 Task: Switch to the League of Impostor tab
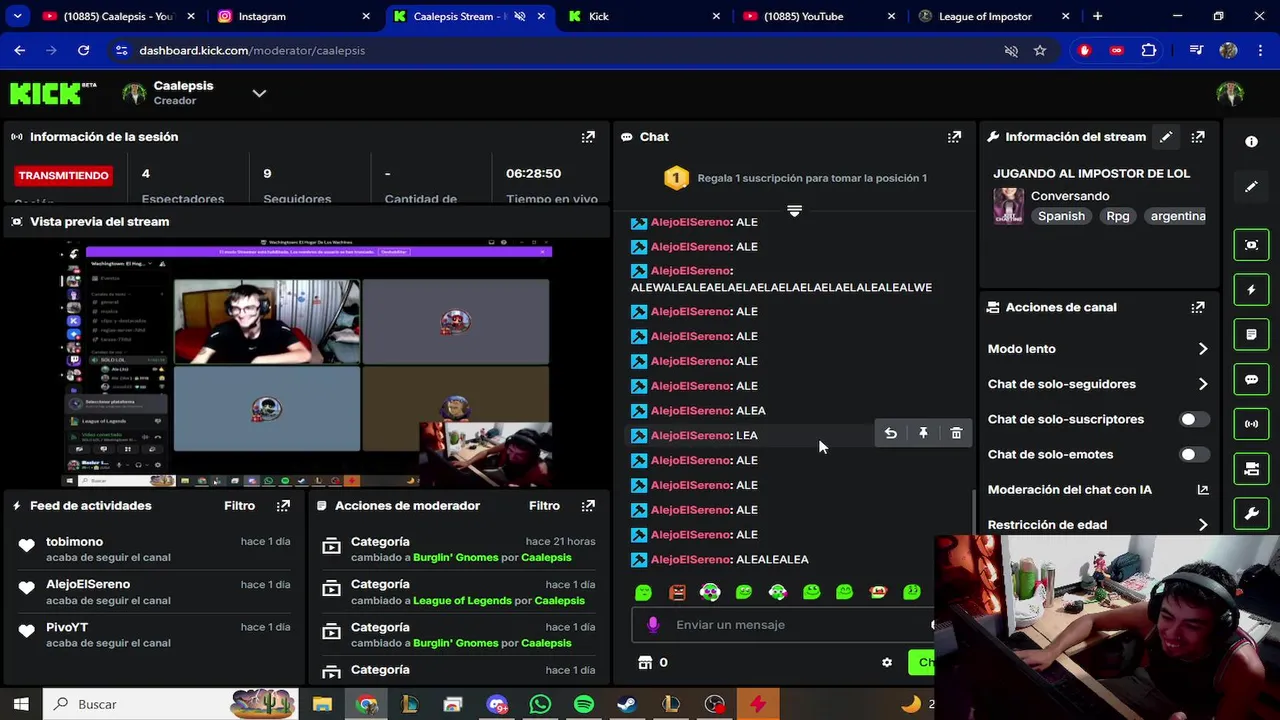(992, 16)
